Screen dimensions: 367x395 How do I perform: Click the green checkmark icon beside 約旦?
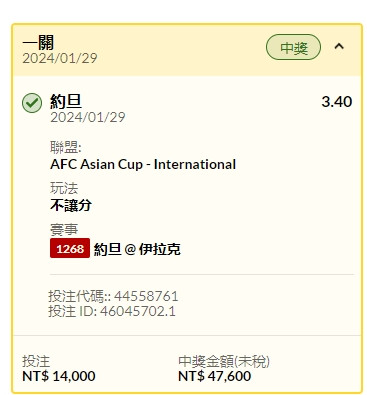32,103
